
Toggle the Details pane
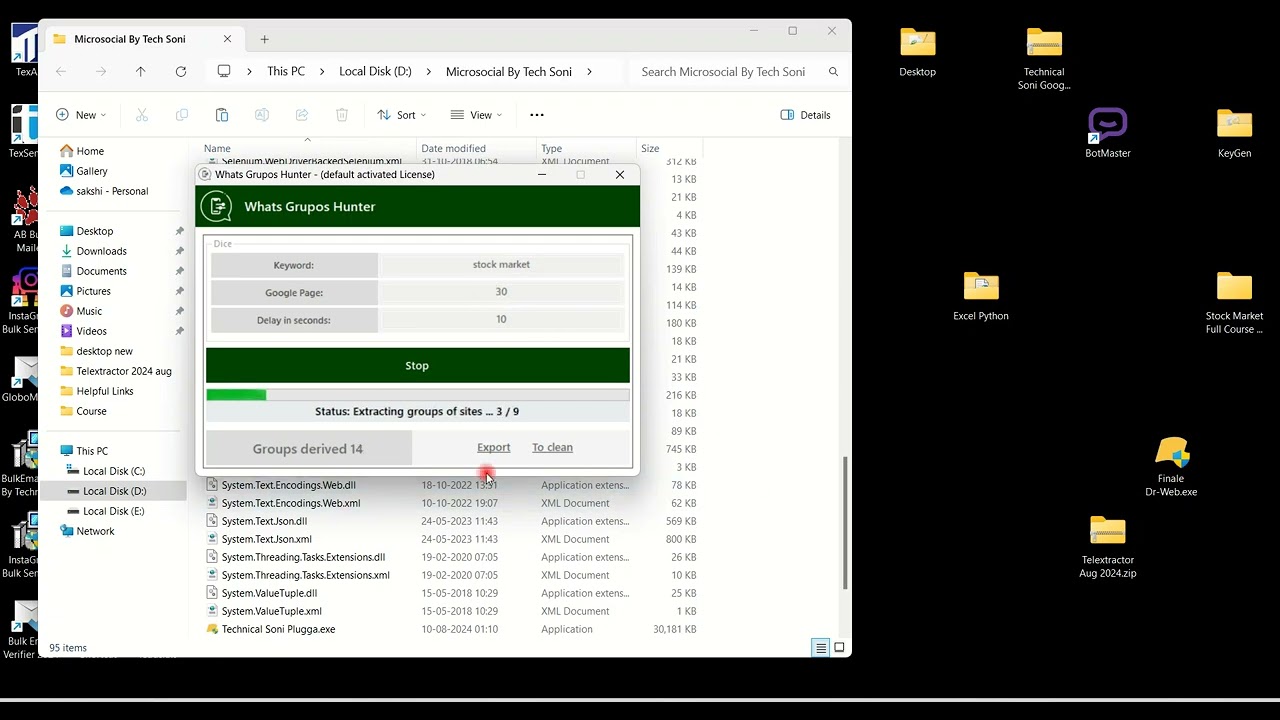click(x=806, y=115)
